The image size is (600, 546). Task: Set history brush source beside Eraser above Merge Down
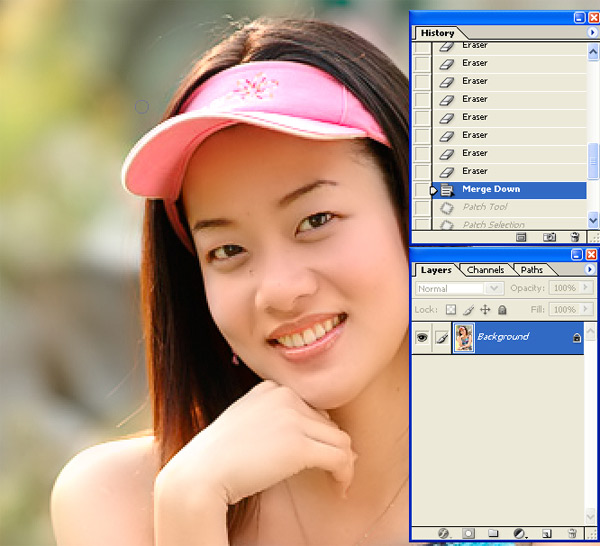(x=422, y=172)
